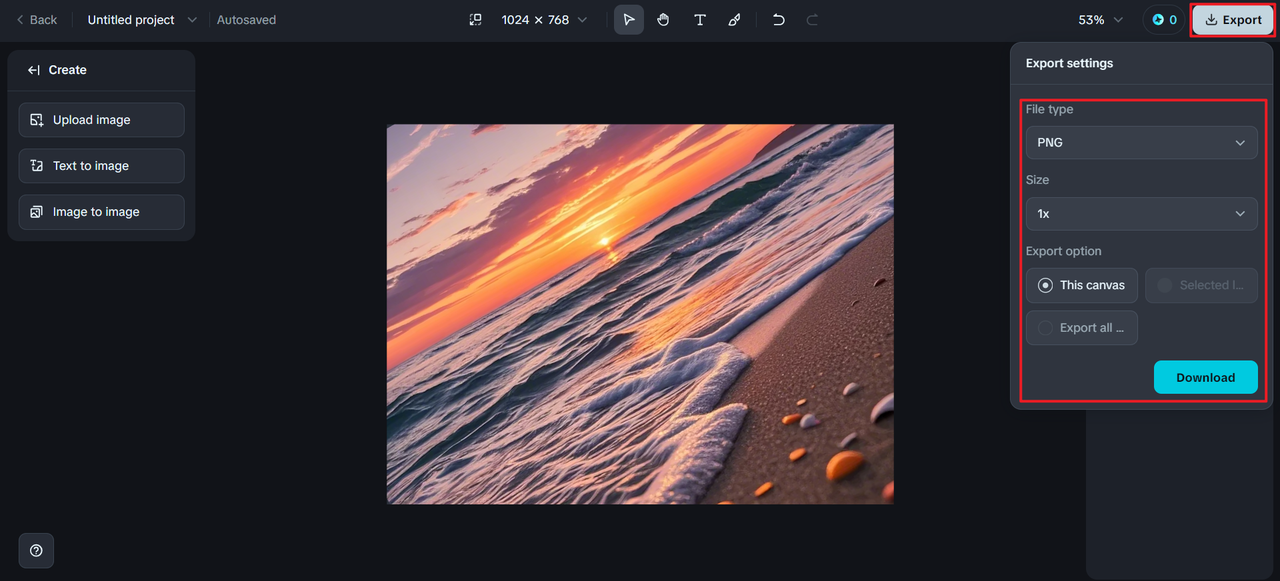Click Upload image
1280x581 pixels.
pos(101,120)
